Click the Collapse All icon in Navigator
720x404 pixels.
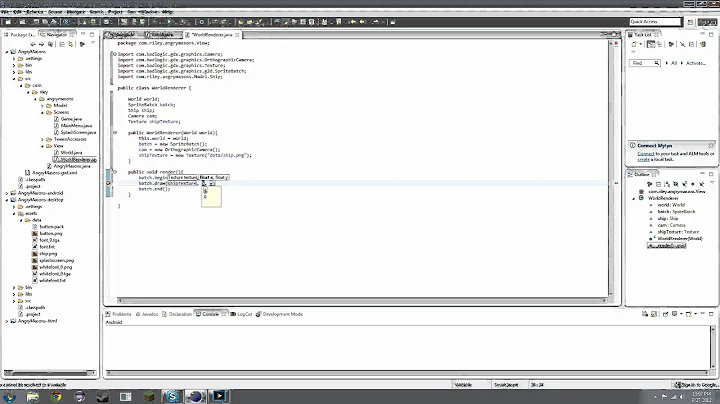click(62, 44)
